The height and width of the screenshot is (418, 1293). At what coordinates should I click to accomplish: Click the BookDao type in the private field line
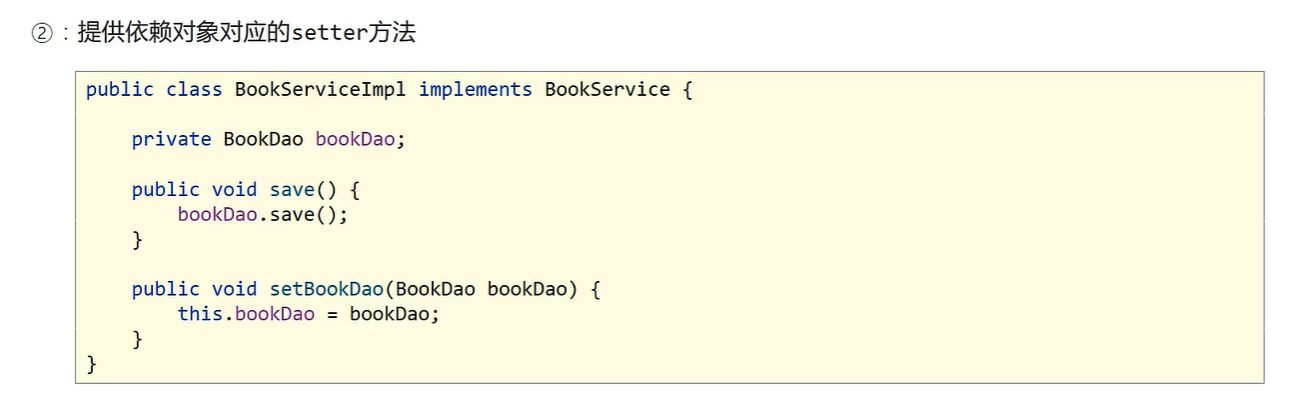263,139
